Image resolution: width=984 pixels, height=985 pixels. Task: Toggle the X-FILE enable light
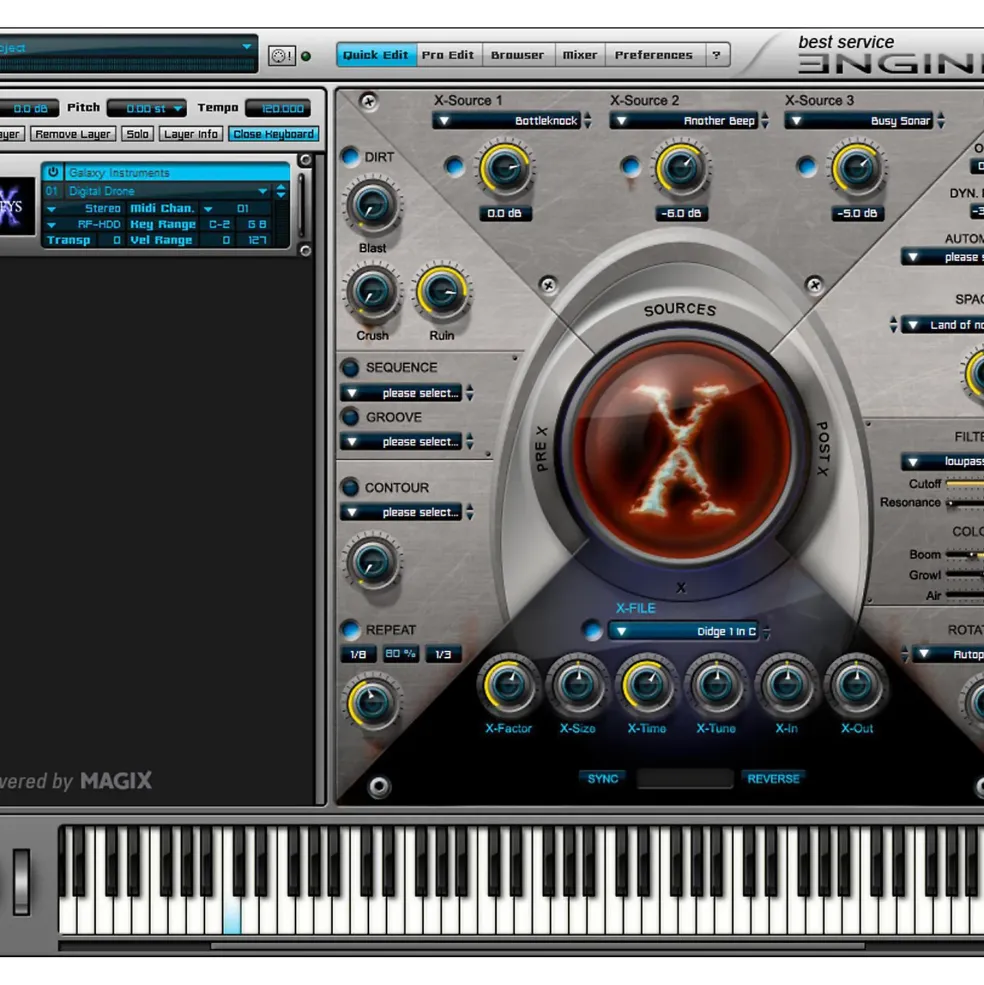pos(591,630)
